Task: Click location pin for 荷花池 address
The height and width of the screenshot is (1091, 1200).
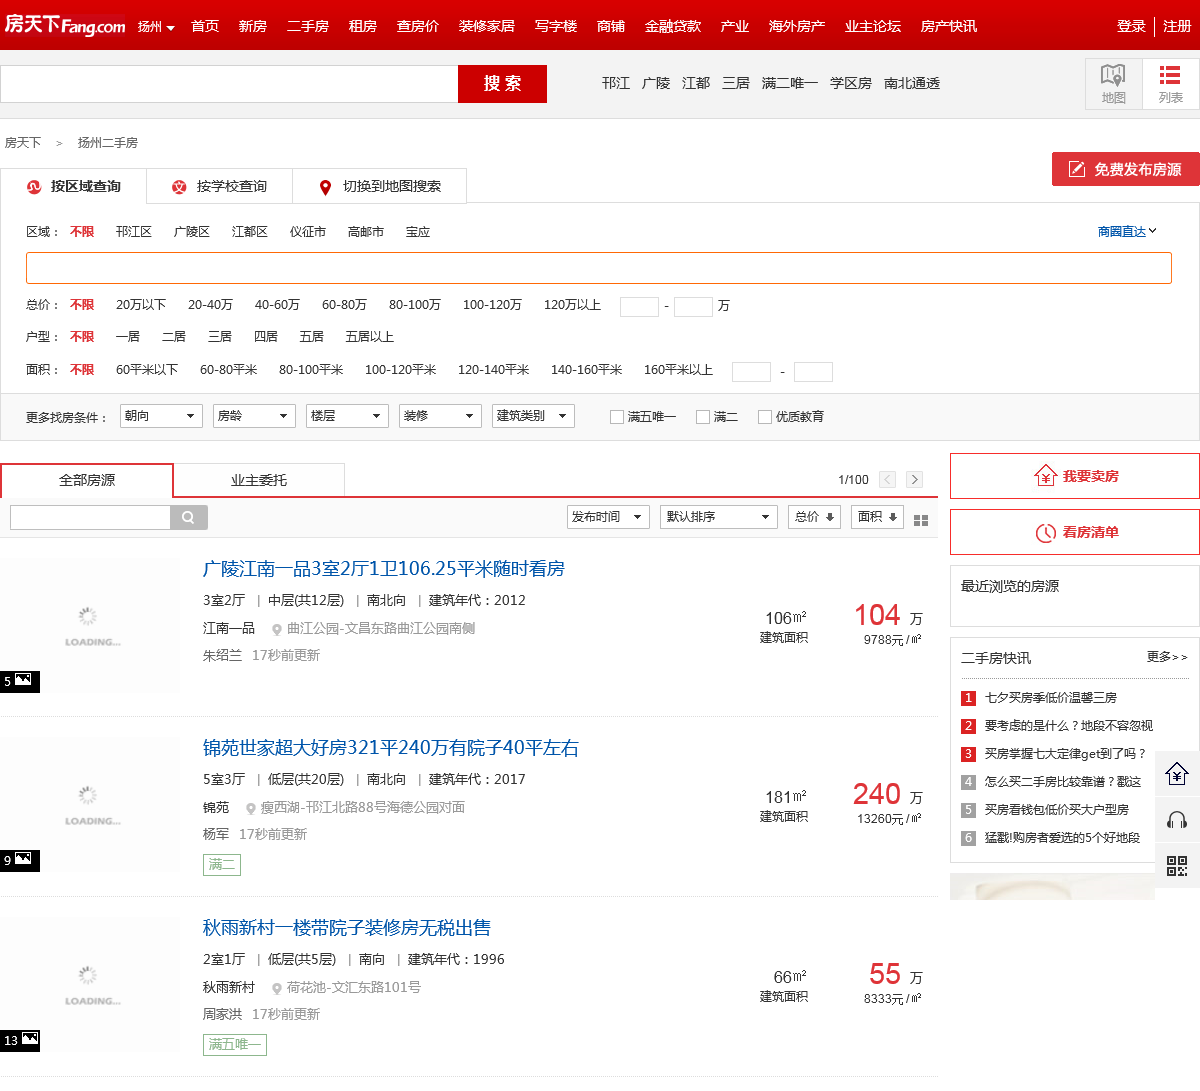Action: (x=277, y=989)
